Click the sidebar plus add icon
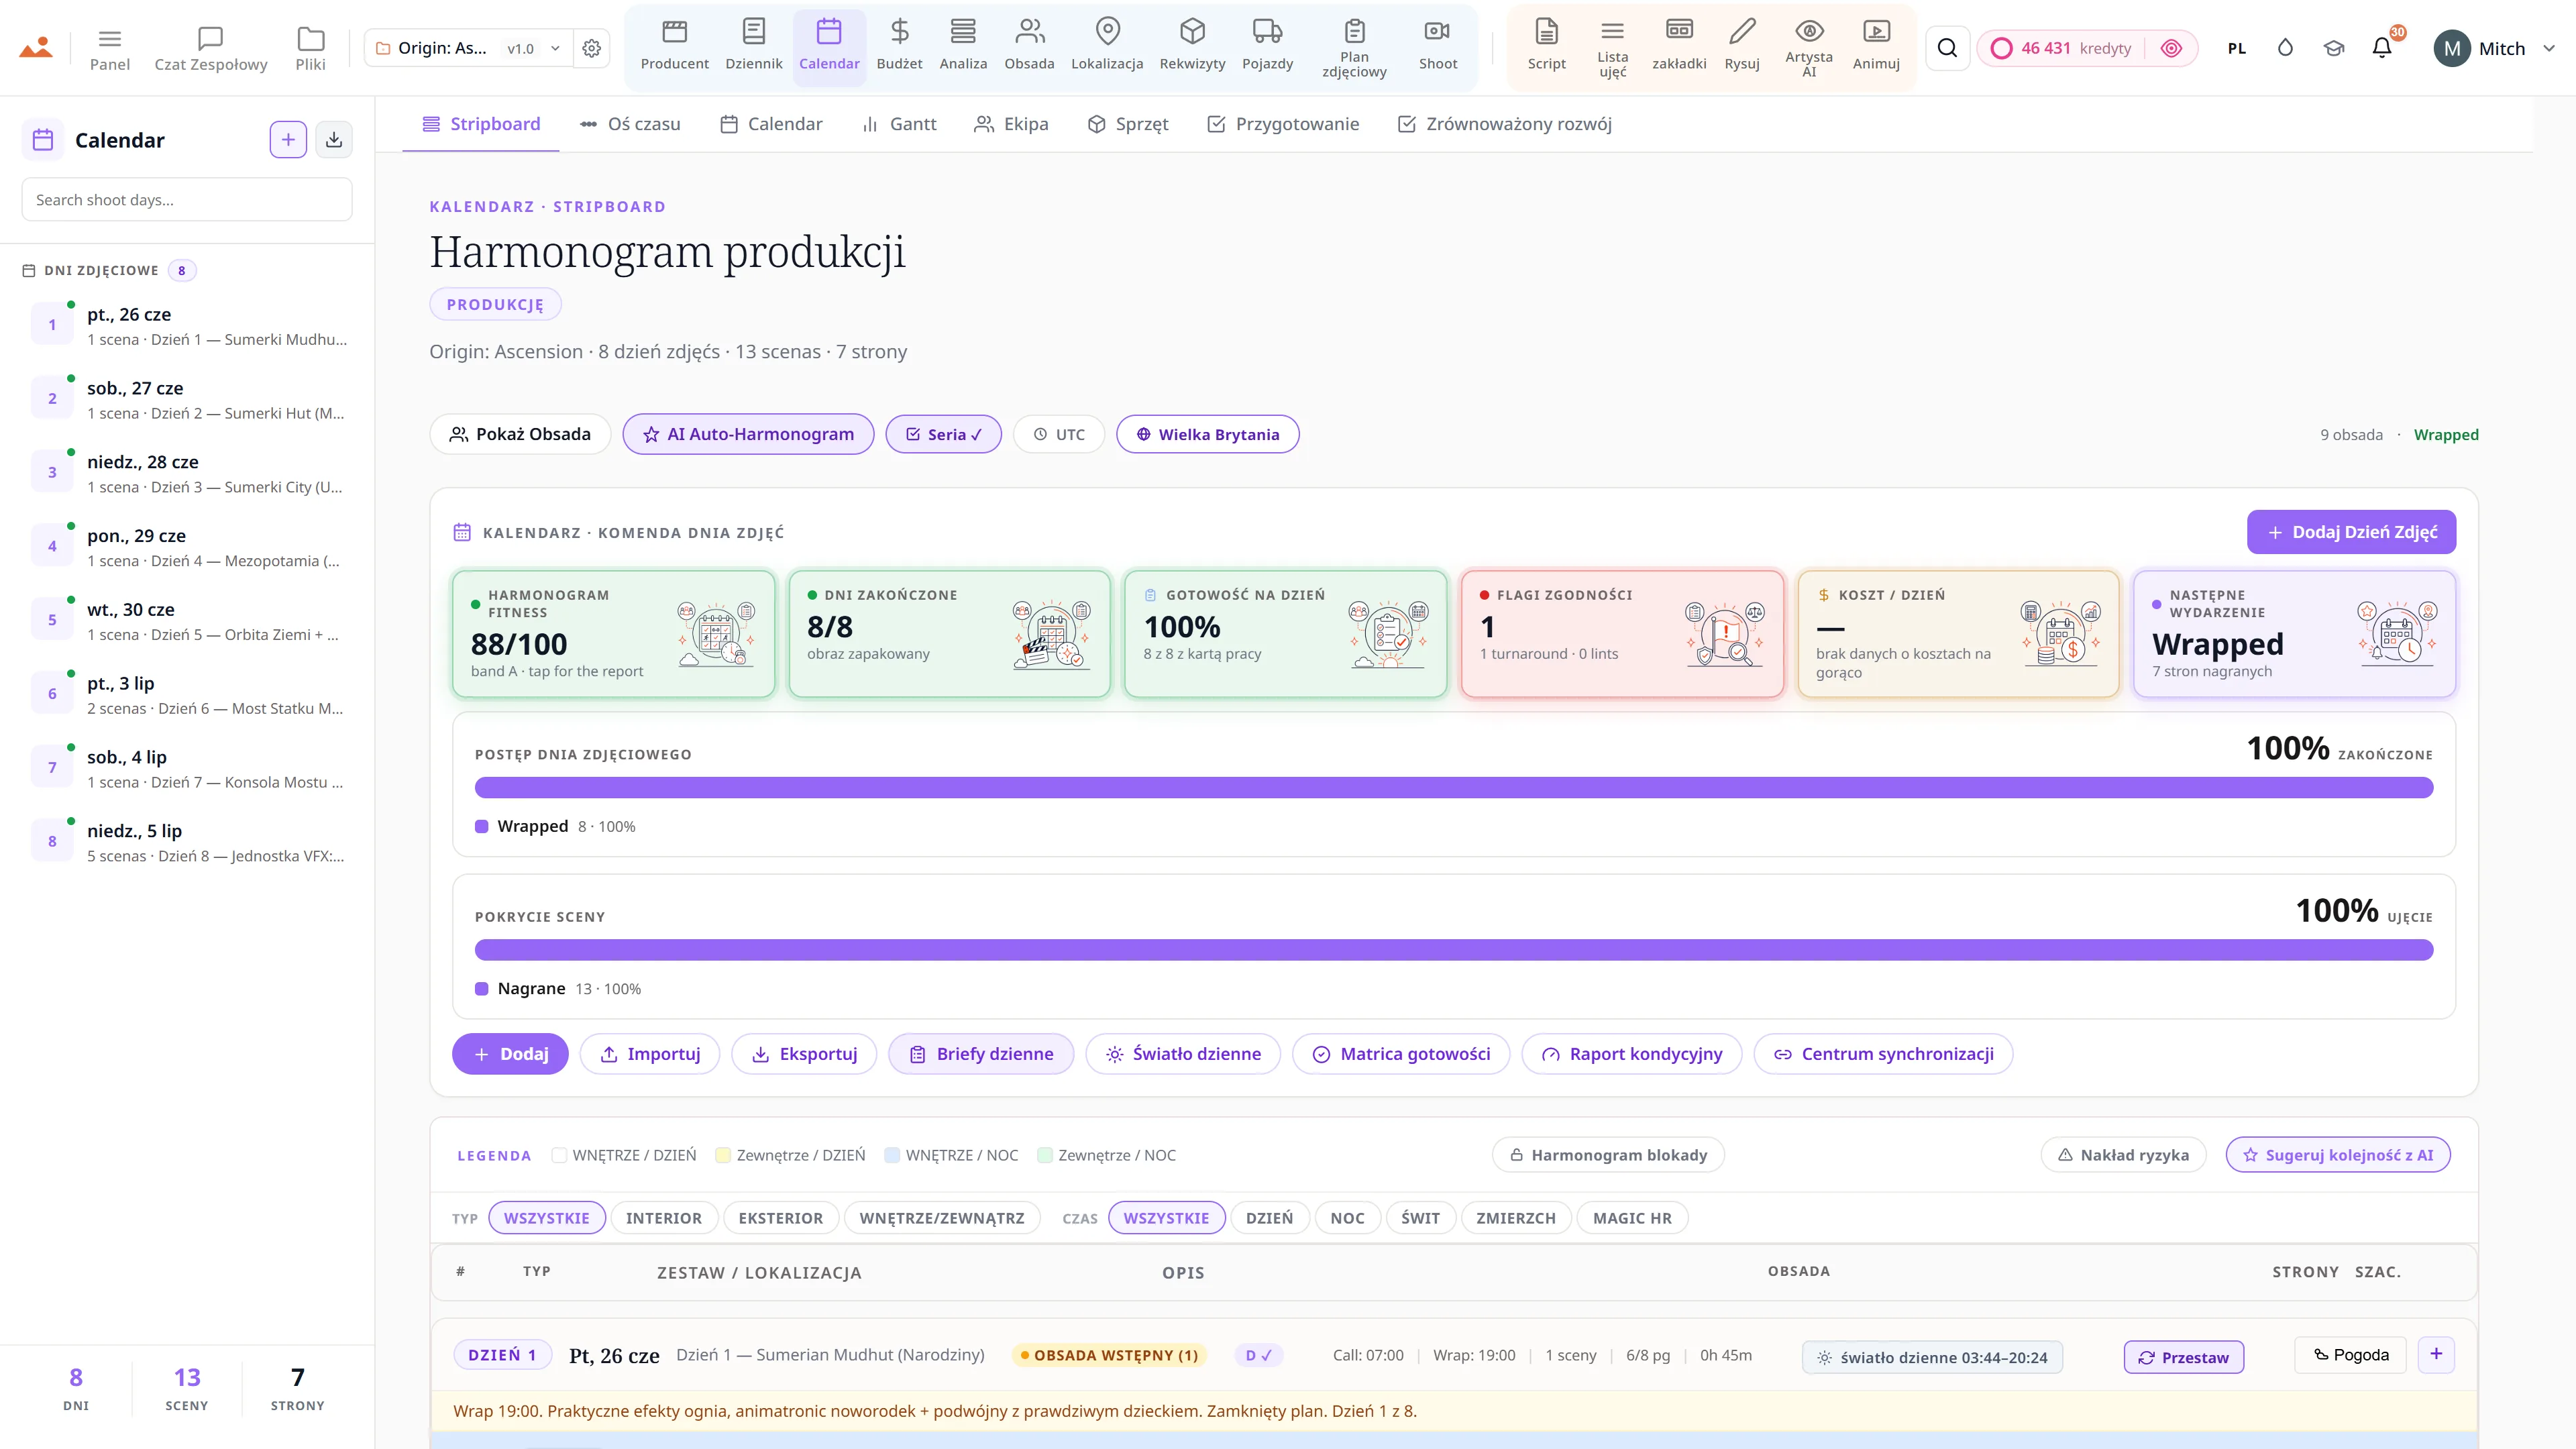Viewport: 2576px width, 1449px height. tap(288, 140)
